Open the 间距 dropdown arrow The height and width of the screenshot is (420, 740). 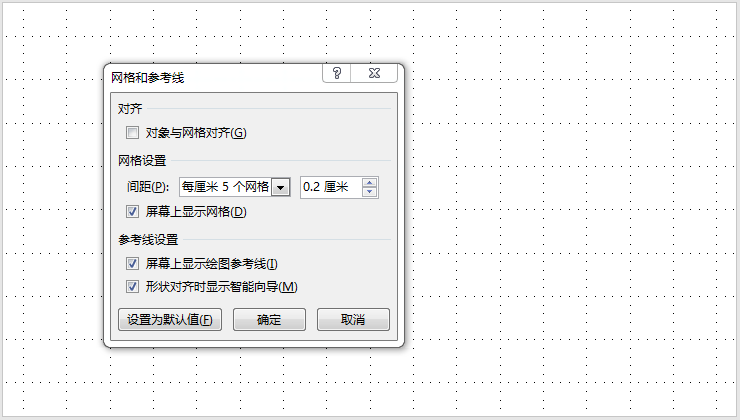point(281,187)
